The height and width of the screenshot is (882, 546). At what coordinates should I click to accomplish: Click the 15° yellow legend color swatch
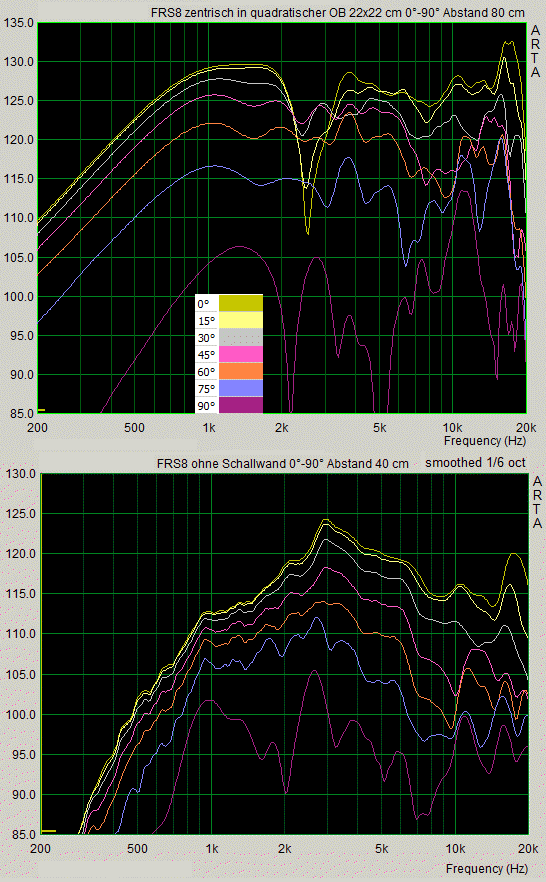tap(241, 321)
